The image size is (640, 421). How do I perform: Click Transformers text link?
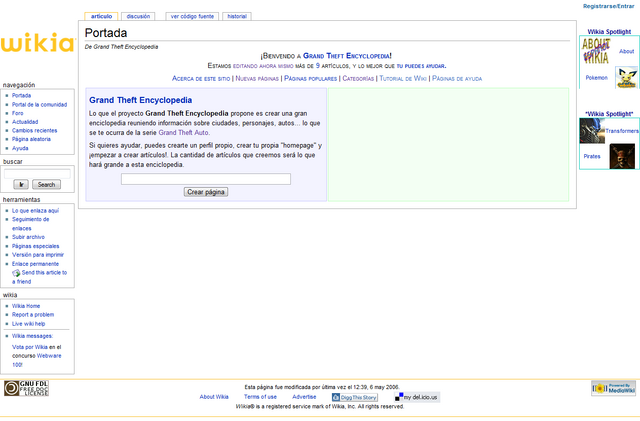pos(622,131)
